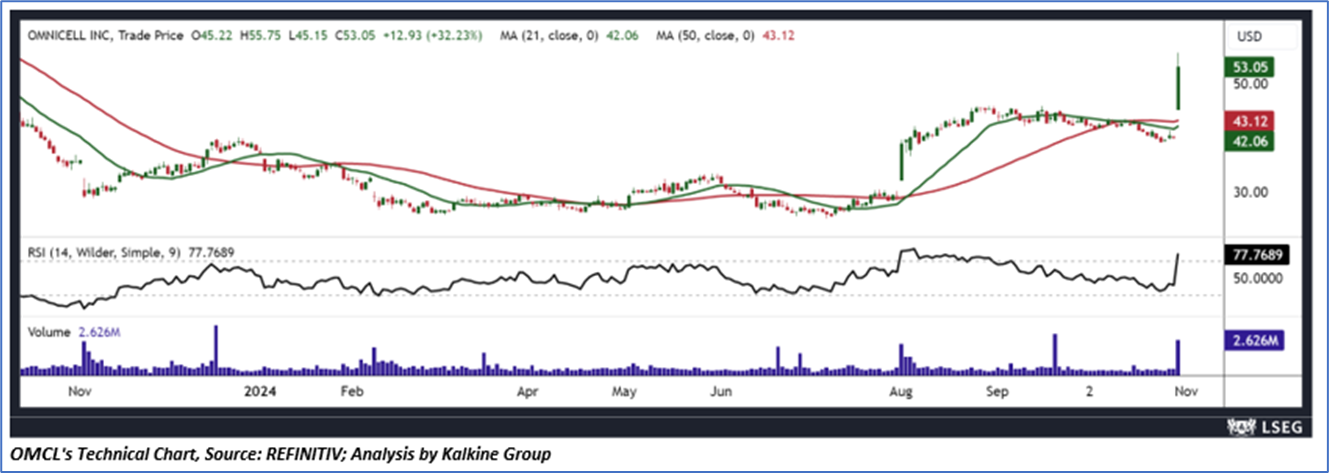Viewport: 1329px width, 473px height.
Task: Click the 50.00 price axis label
Action: coord(1250,85)
